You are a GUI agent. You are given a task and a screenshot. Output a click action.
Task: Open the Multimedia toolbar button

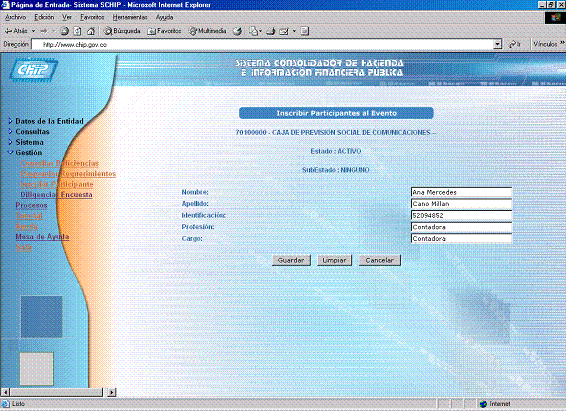tap(208, 31)
